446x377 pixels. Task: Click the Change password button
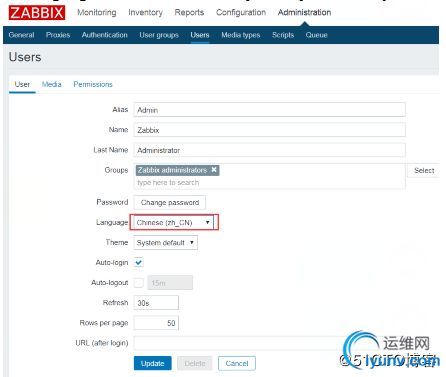click(x=170, y=202)
